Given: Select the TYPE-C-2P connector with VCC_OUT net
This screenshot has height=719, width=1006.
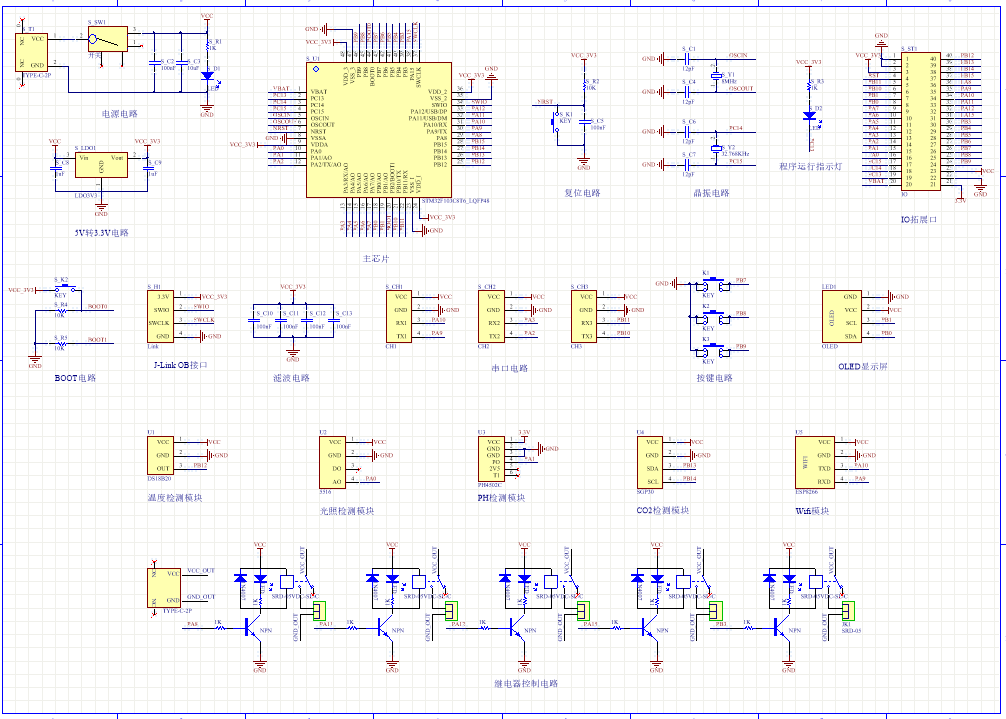Looking at the screenshot, I should 164,587.
